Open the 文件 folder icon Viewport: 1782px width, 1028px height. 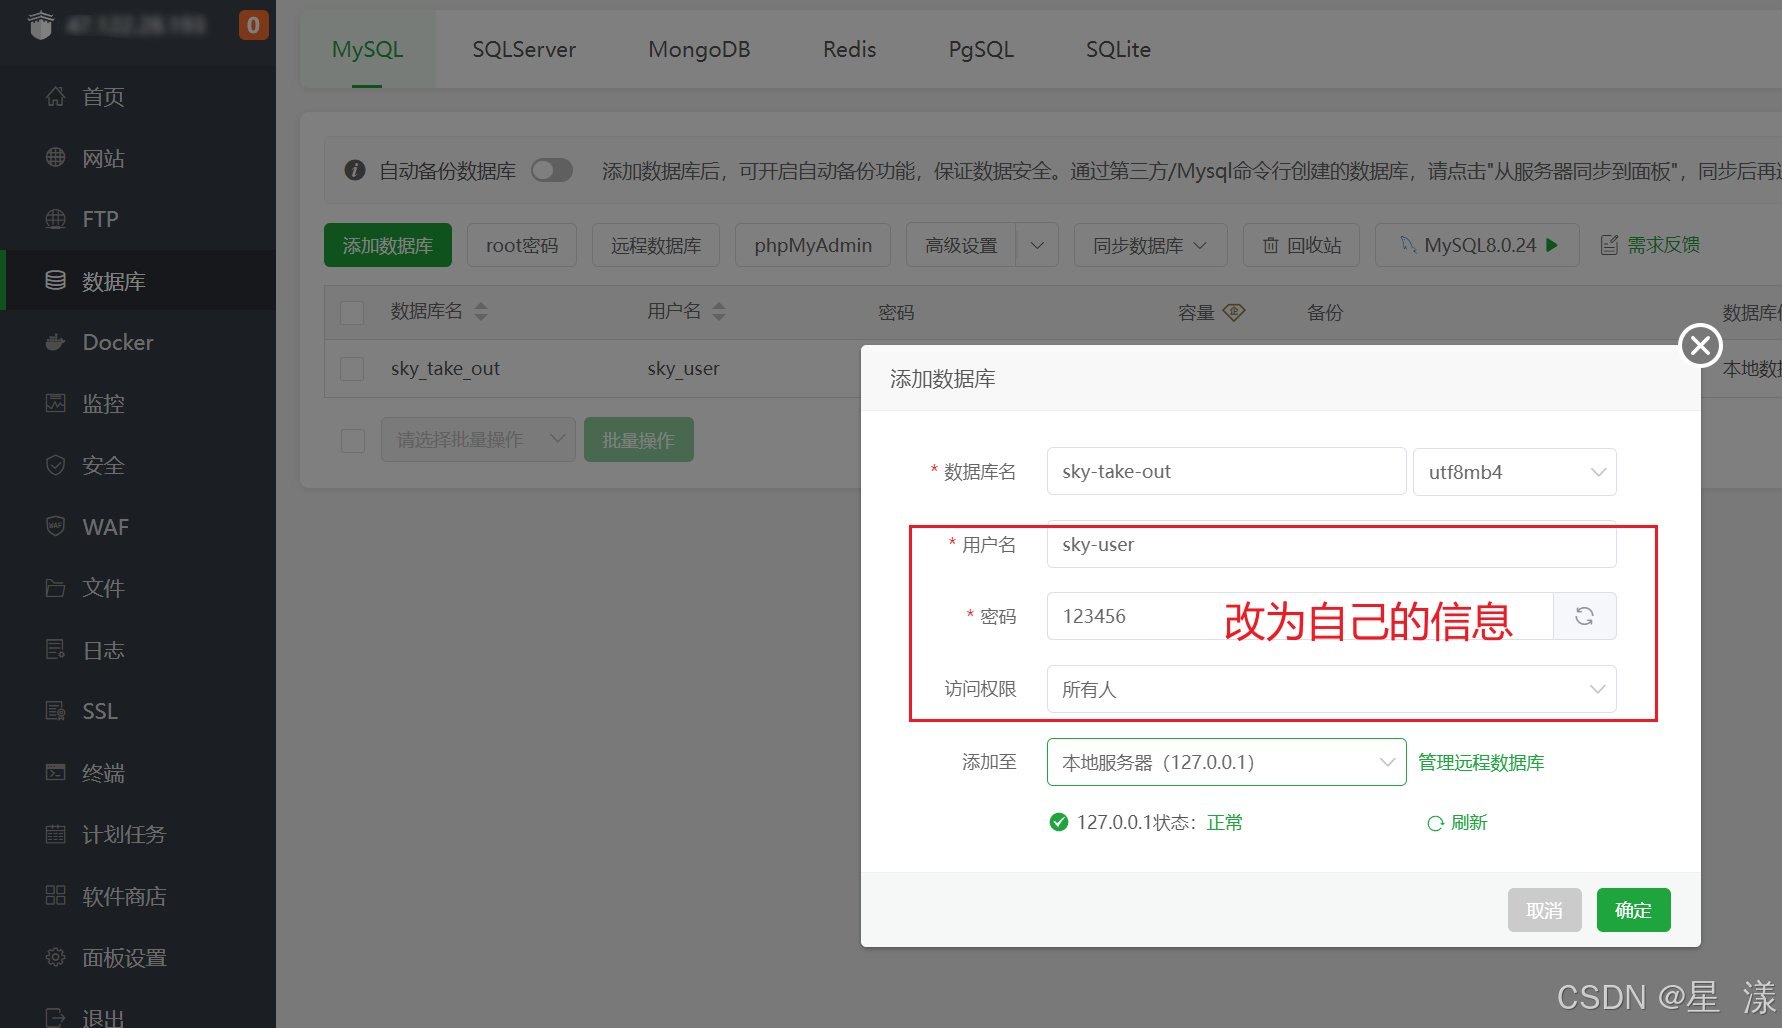tap(56, 588)
